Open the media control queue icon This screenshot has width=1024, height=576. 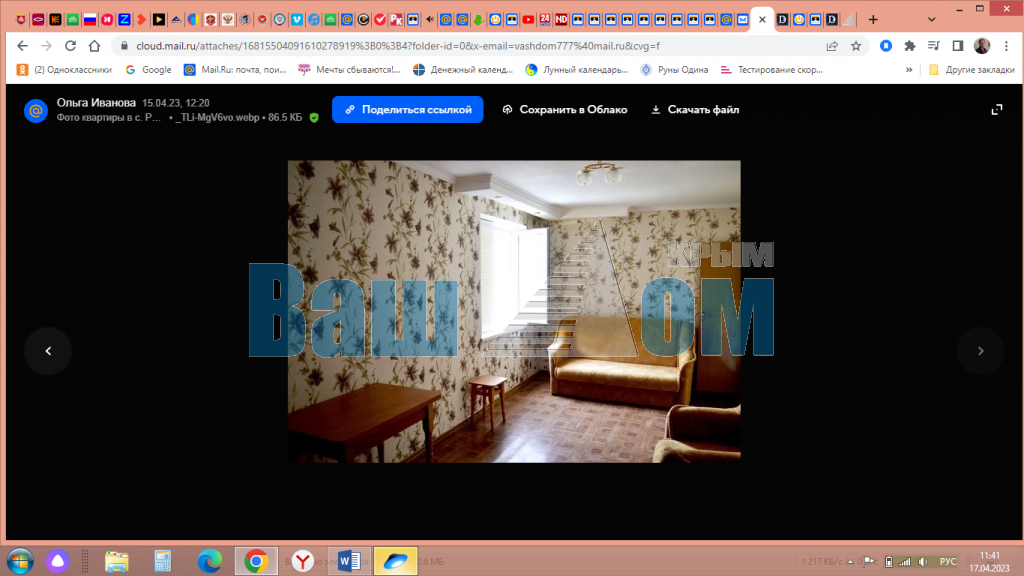(x=934, y=46)
